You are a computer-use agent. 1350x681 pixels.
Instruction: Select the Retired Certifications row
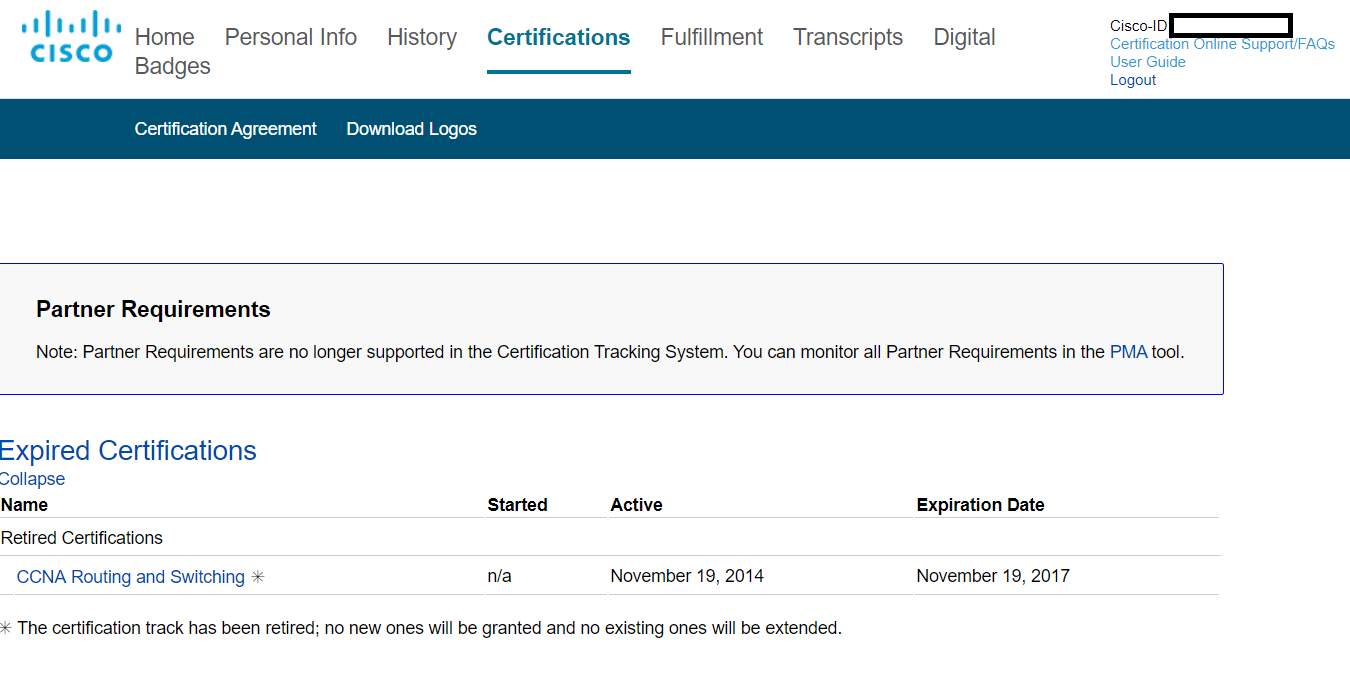point(609,538)
